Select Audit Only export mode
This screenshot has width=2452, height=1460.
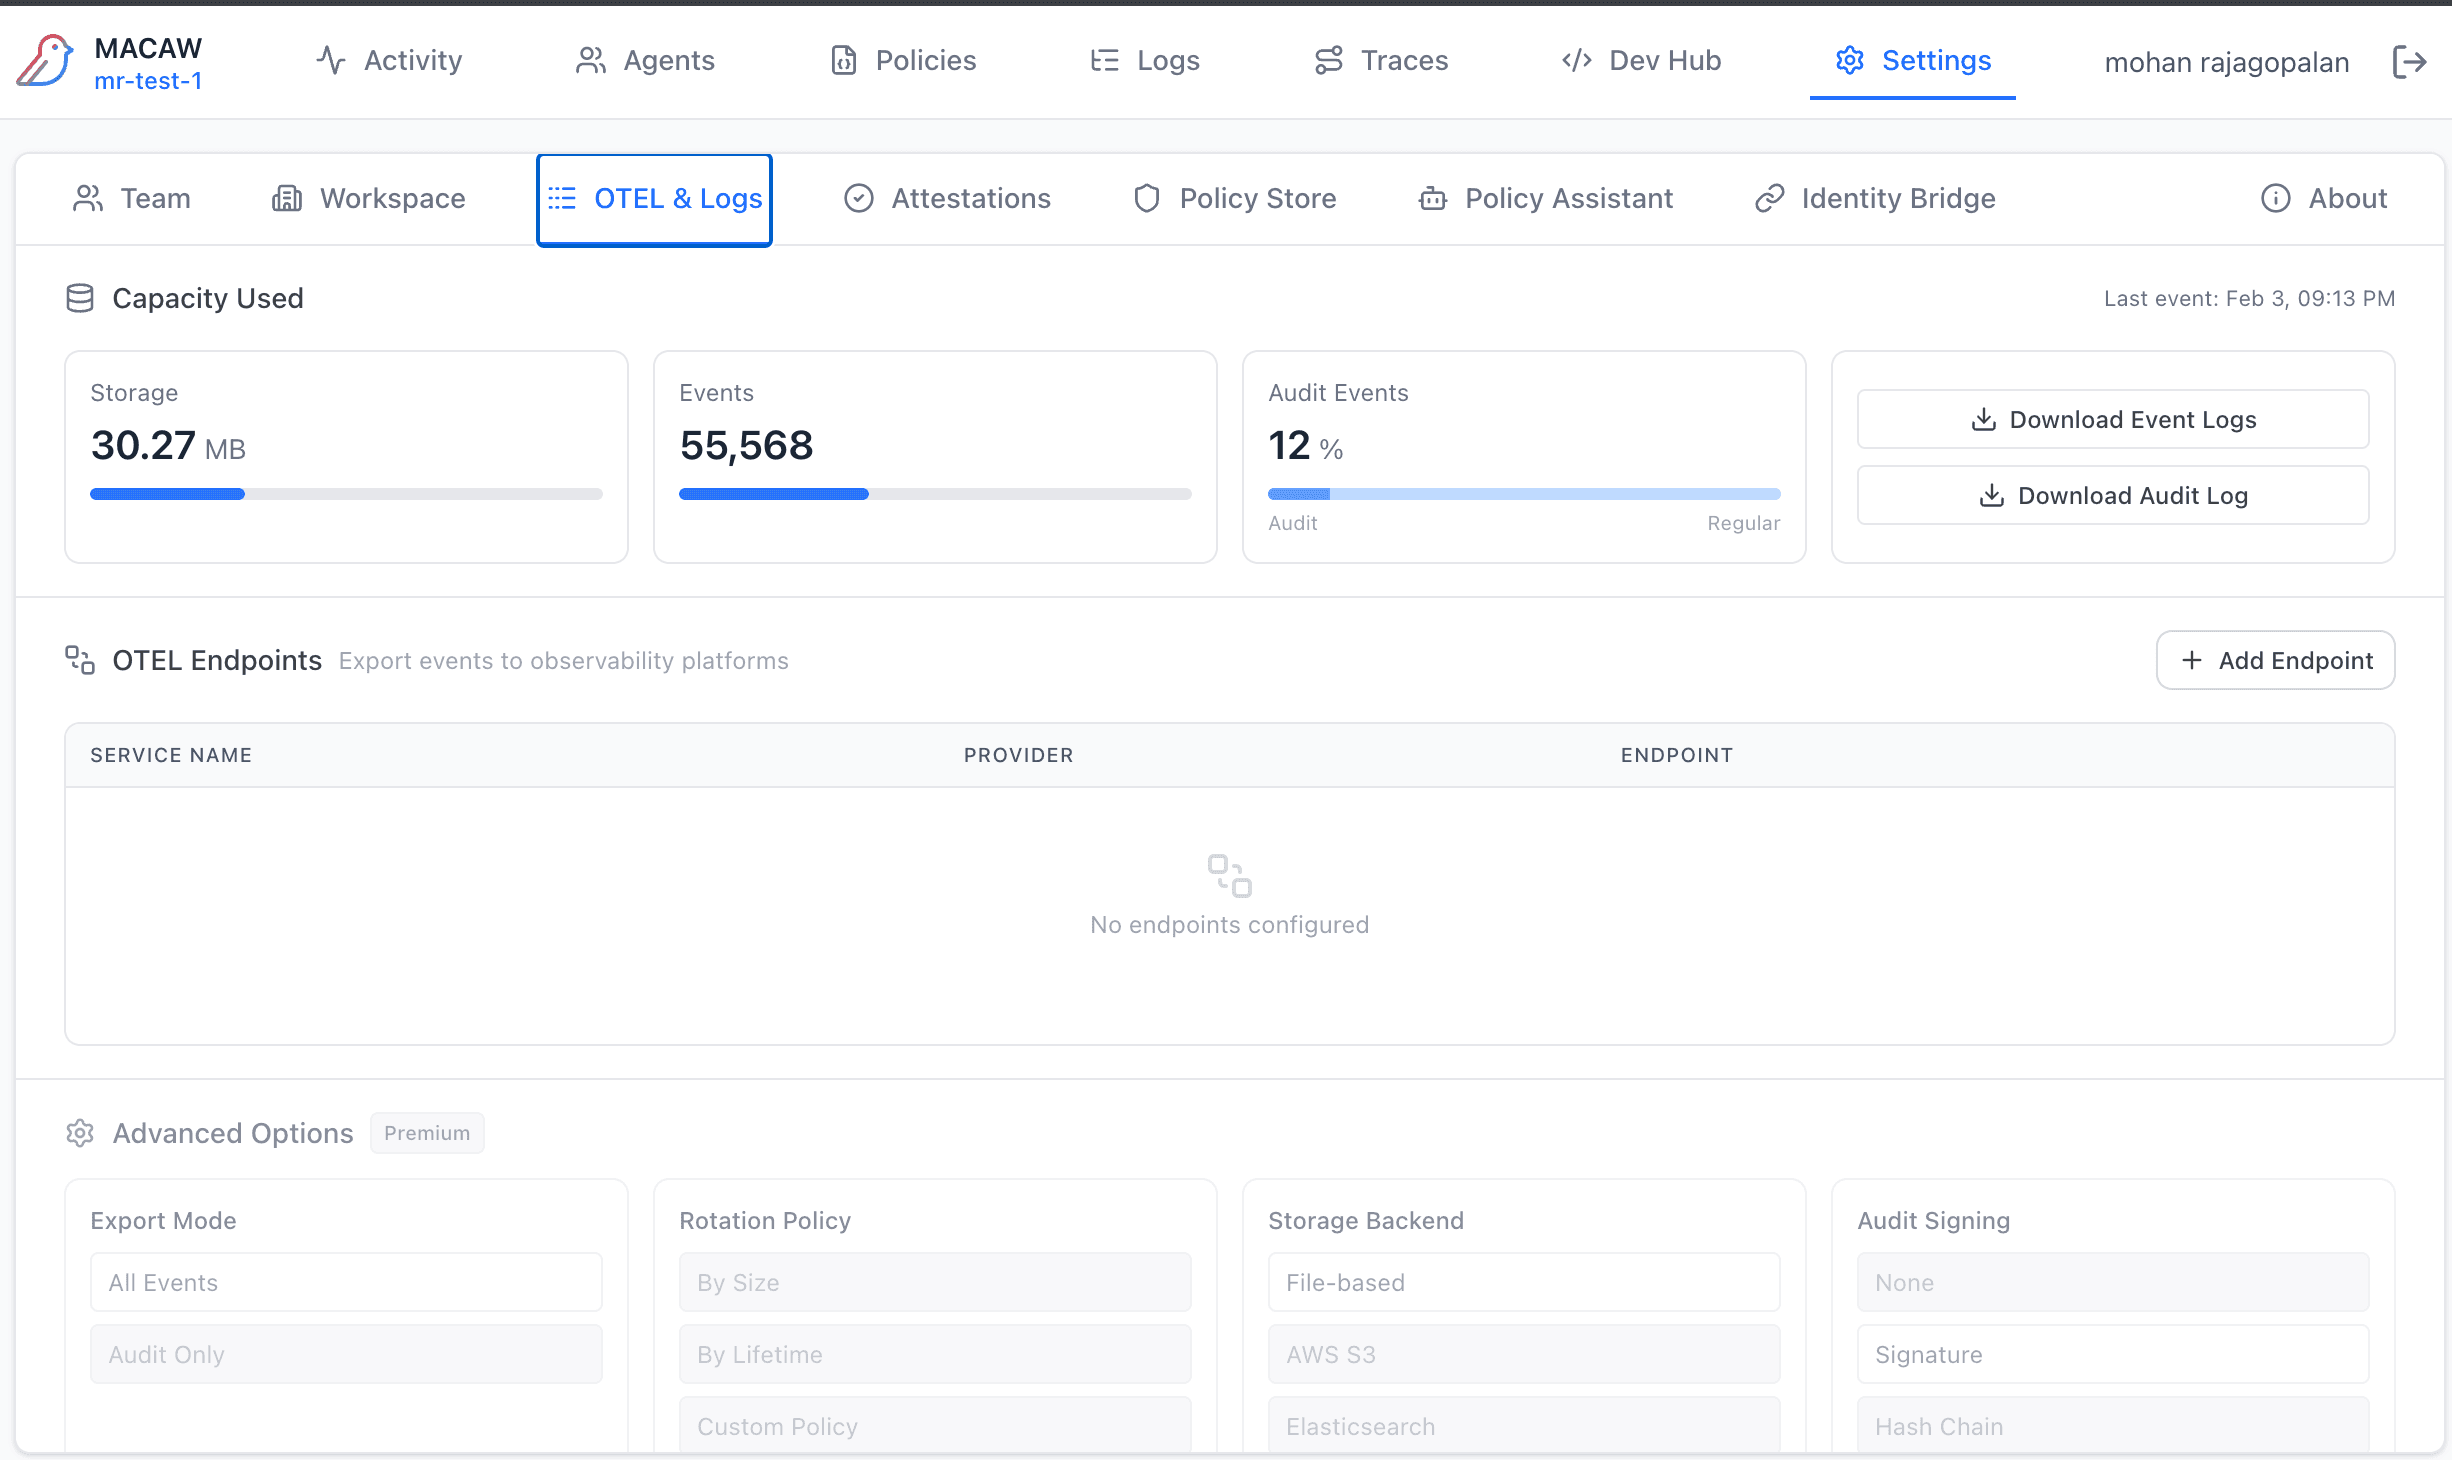click(346, 1354)
